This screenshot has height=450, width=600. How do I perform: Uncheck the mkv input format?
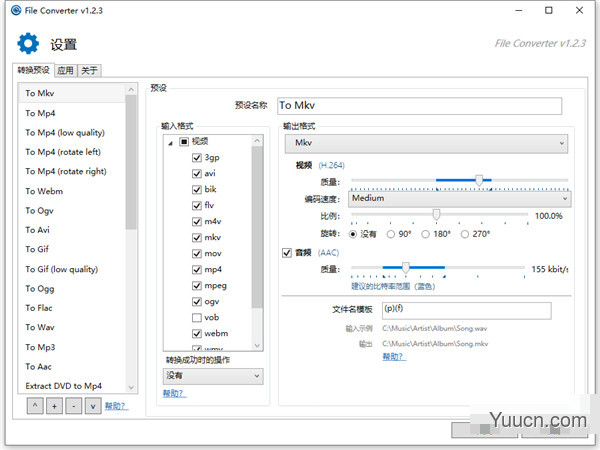click(x=197, y=238)
